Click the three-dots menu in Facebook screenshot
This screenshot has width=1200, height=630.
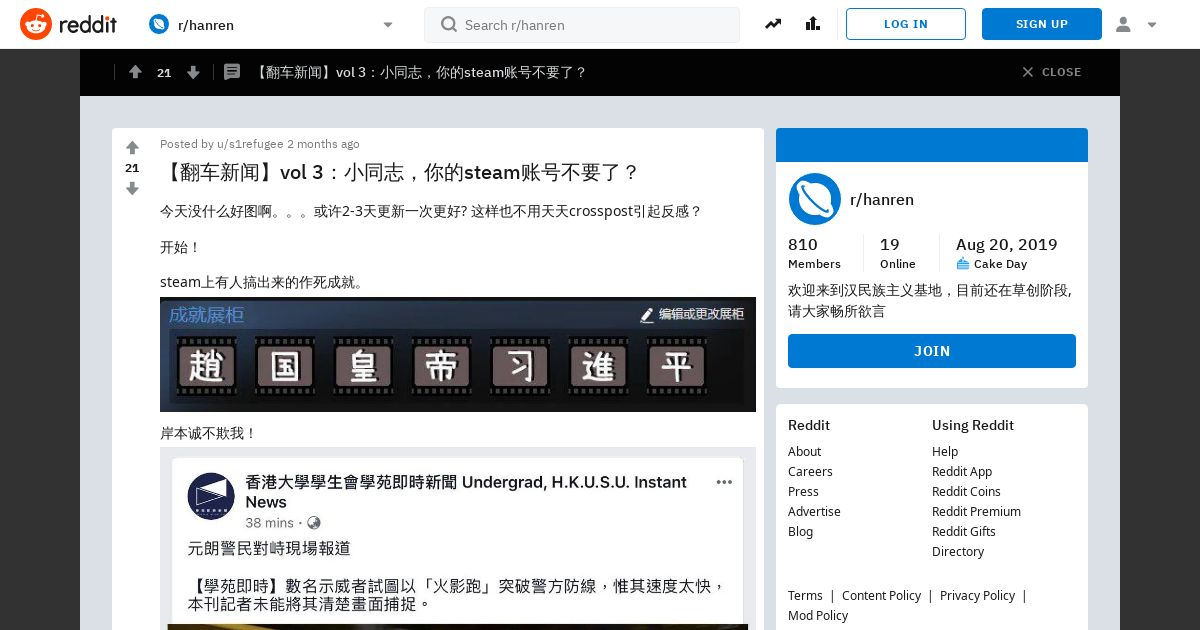[x=724, y=482]
